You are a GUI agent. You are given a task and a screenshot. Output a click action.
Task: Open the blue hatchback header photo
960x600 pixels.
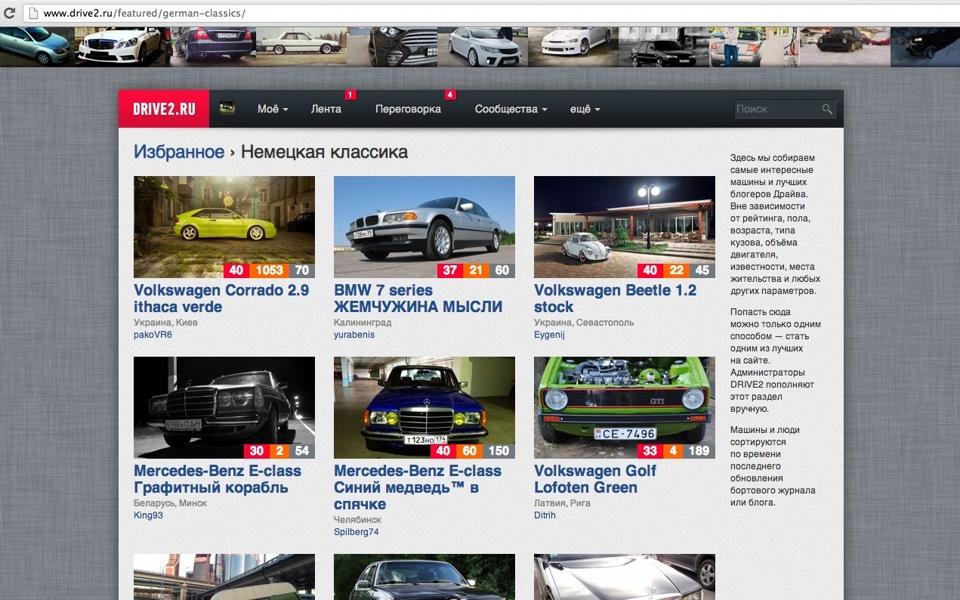[x=37, y=46]
